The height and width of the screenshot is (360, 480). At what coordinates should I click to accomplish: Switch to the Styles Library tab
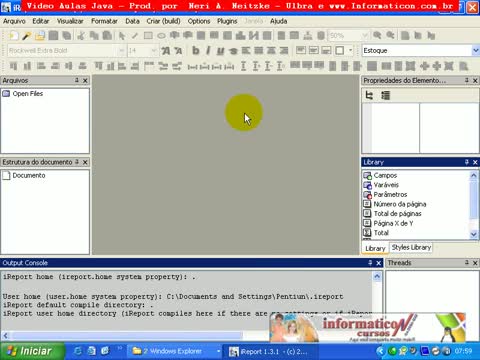pyautogui.click(x=411, y=247)
